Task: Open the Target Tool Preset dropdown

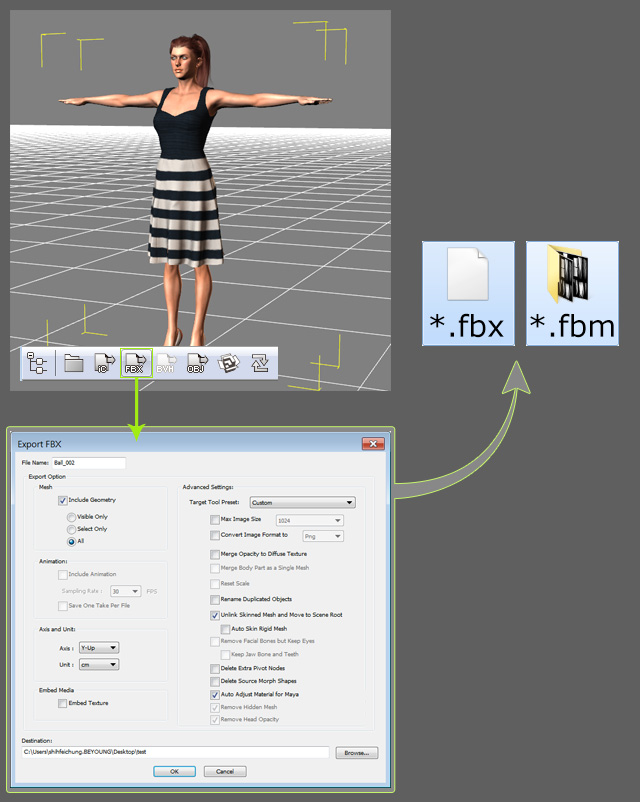Action: pyautogui.click(x=302, y=502)
